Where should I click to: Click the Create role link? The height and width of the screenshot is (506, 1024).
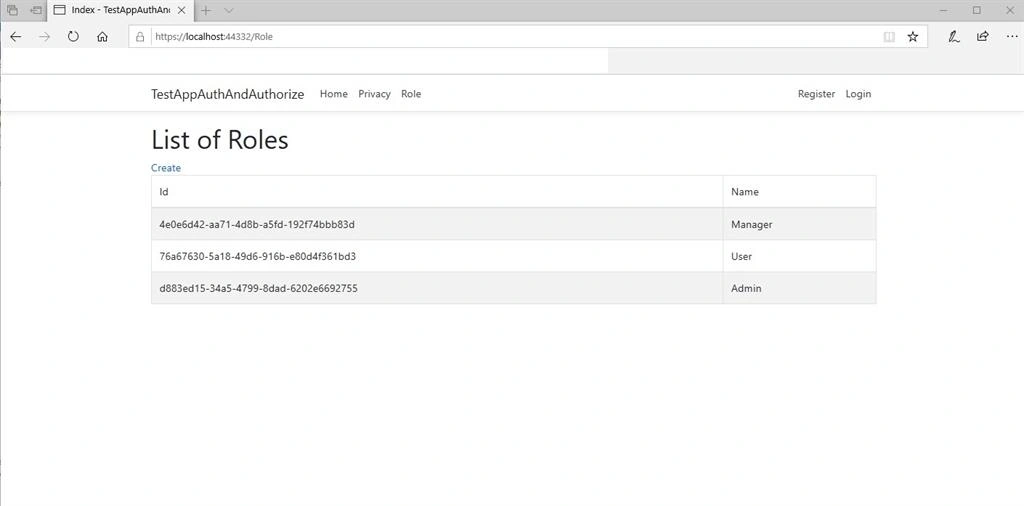(x=166, y=168)
